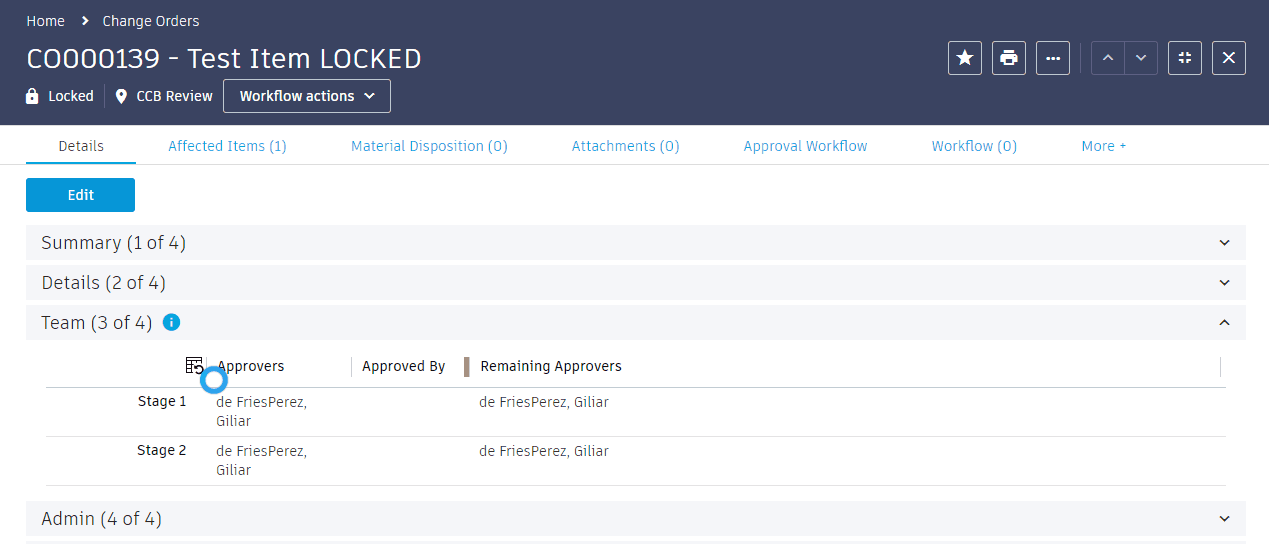Viewport: 1269px width, 544px height.
Task: Bookmark this change order with the star icon
Action: [965, 58]
